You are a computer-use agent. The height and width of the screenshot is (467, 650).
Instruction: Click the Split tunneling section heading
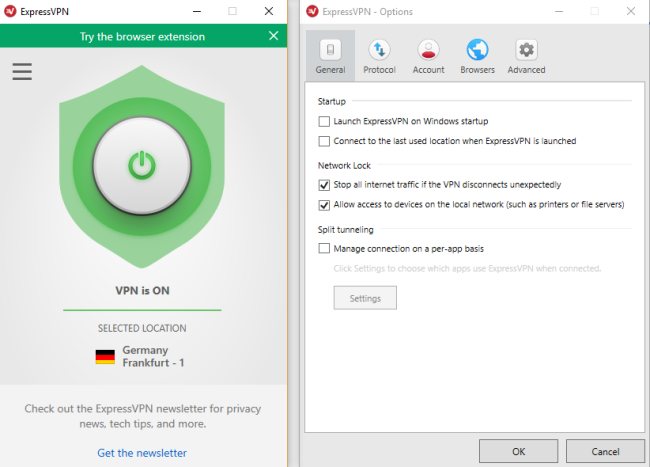point(345,230)
